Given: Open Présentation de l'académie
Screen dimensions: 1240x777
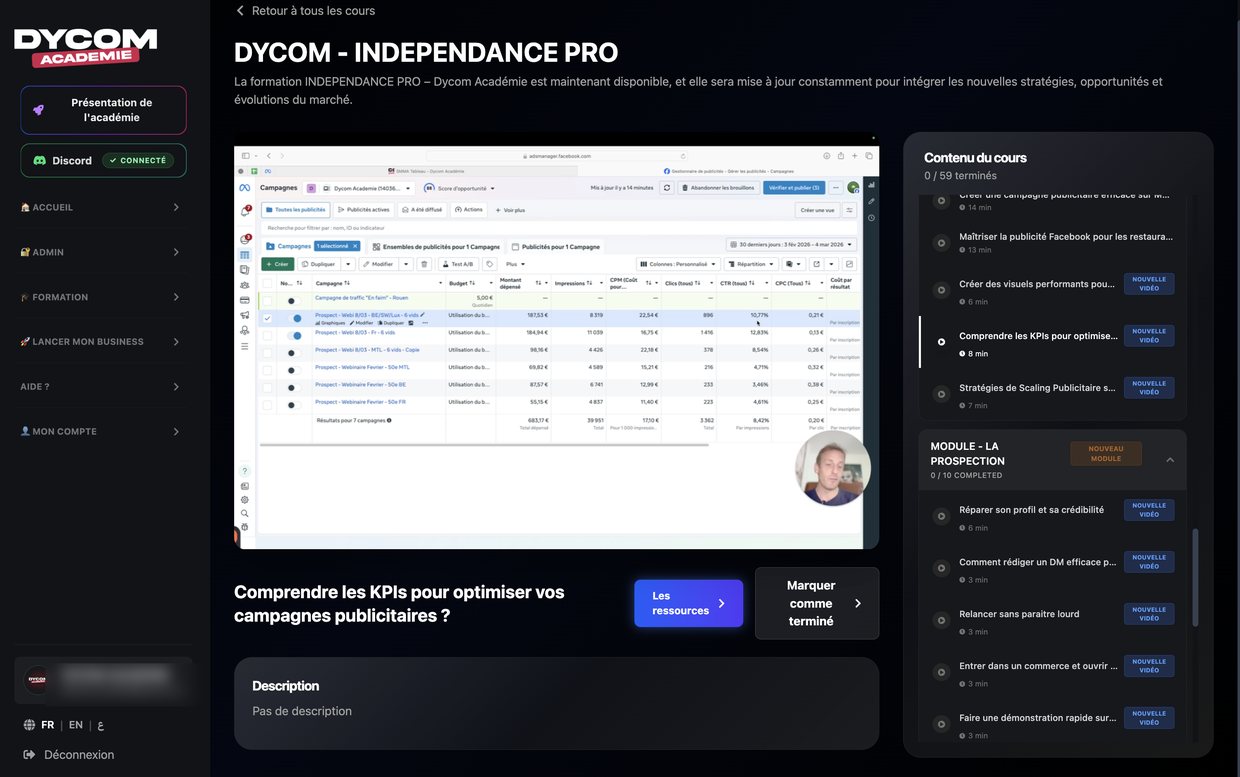Looking at the screenshot, I should point(103,110).
